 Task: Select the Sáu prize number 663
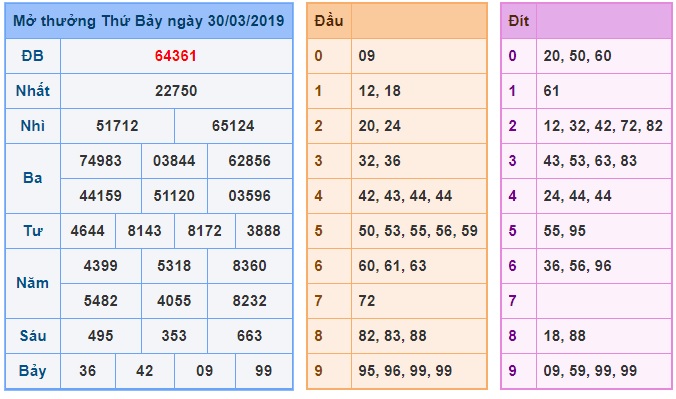(250, 336)
